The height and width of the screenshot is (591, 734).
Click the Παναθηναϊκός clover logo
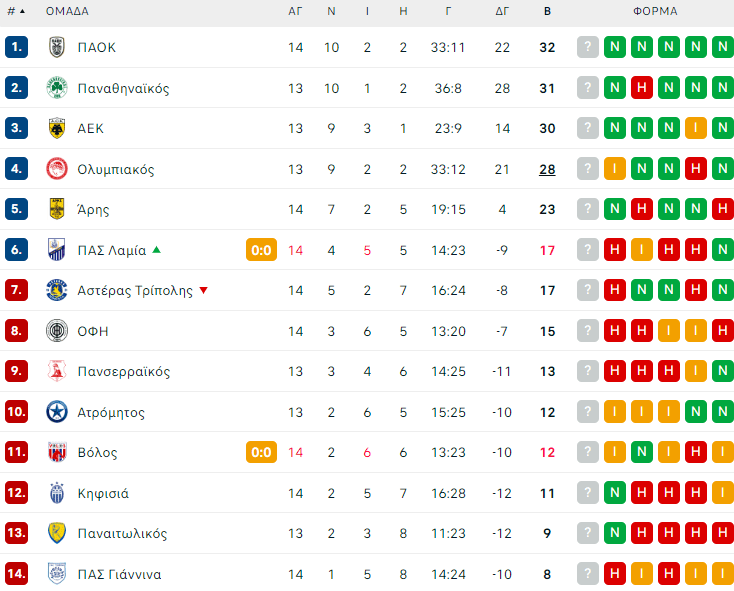pos(57,88)
